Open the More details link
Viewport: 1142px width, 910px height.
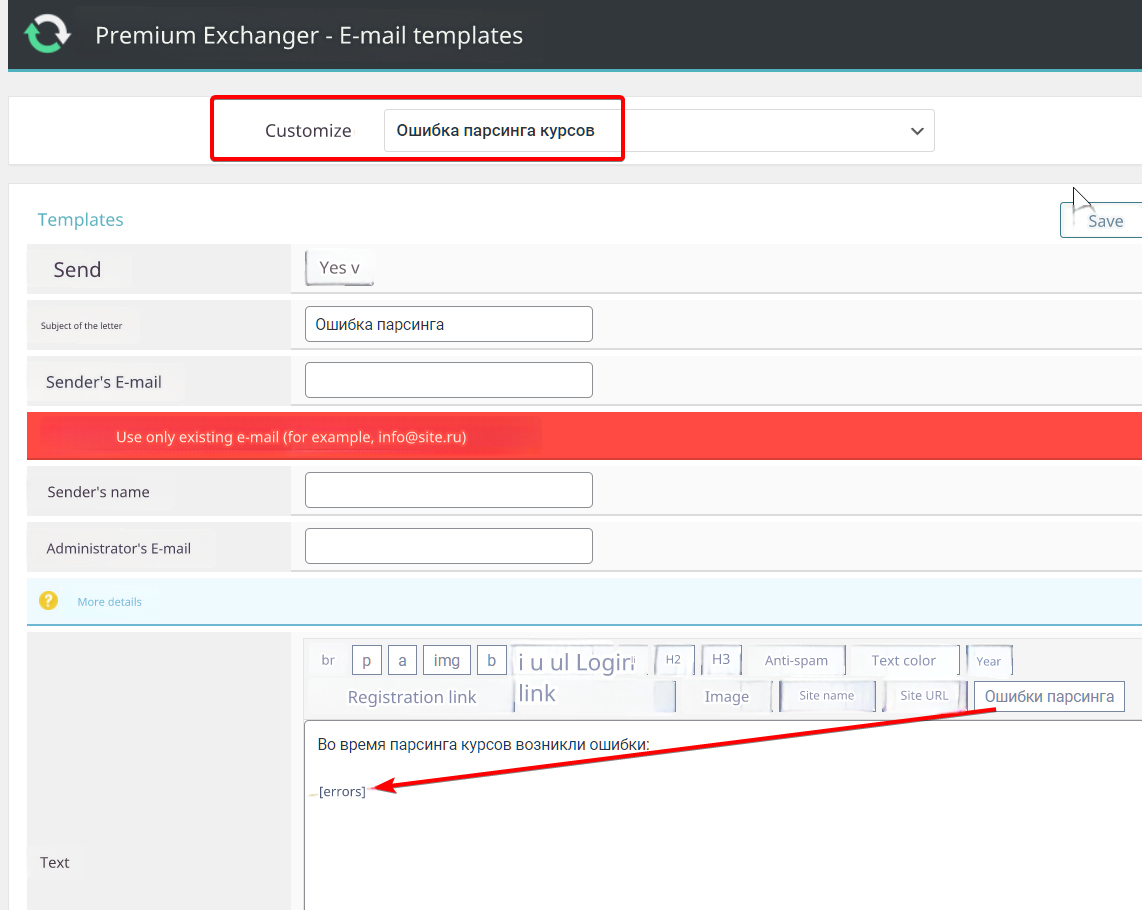[109, 602]
